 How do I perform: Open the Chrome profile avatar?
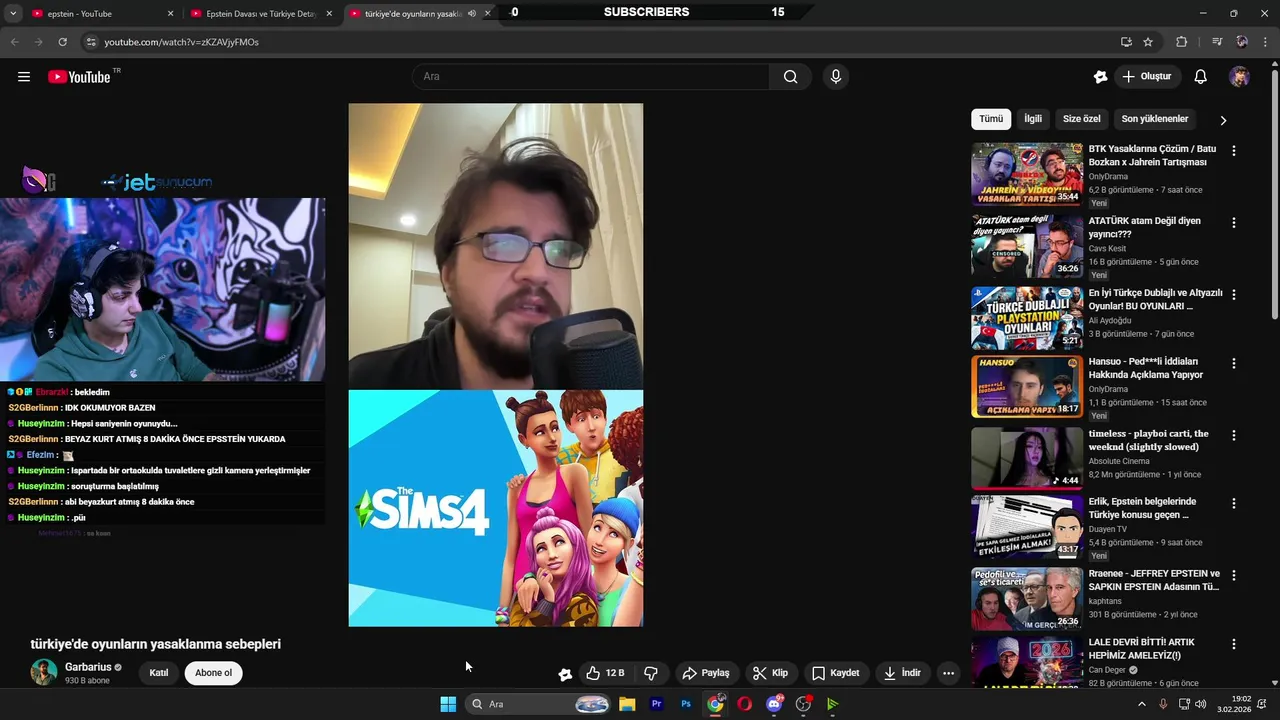tap(1242, 42)
